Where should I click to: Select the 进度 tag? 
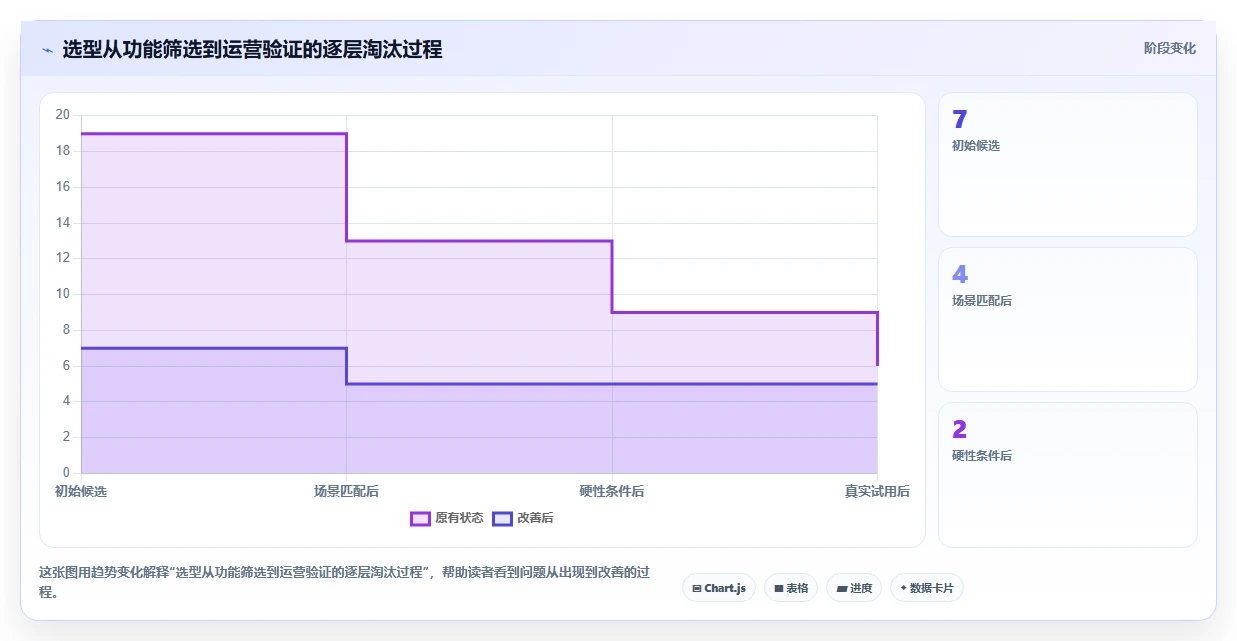(854, 588)
